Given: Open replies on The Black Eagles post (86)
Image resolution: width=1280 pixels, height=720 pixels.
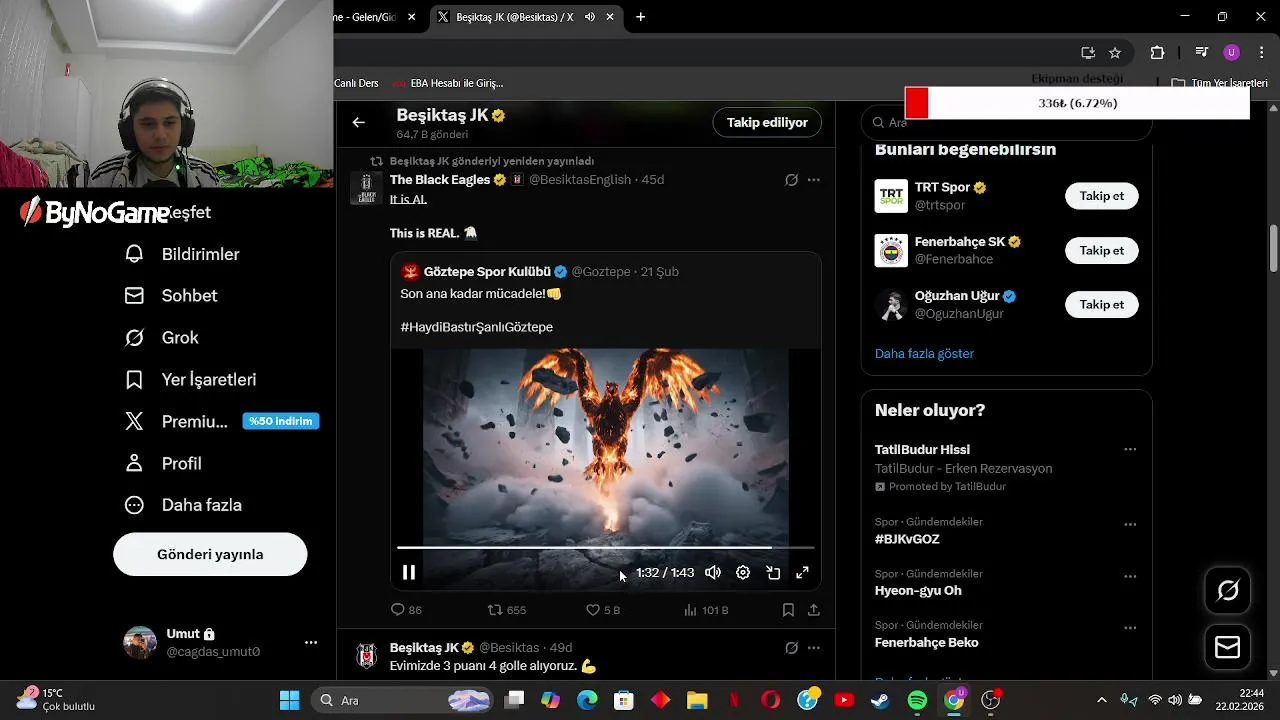Looking at the screenshot, I should [406, 610].
